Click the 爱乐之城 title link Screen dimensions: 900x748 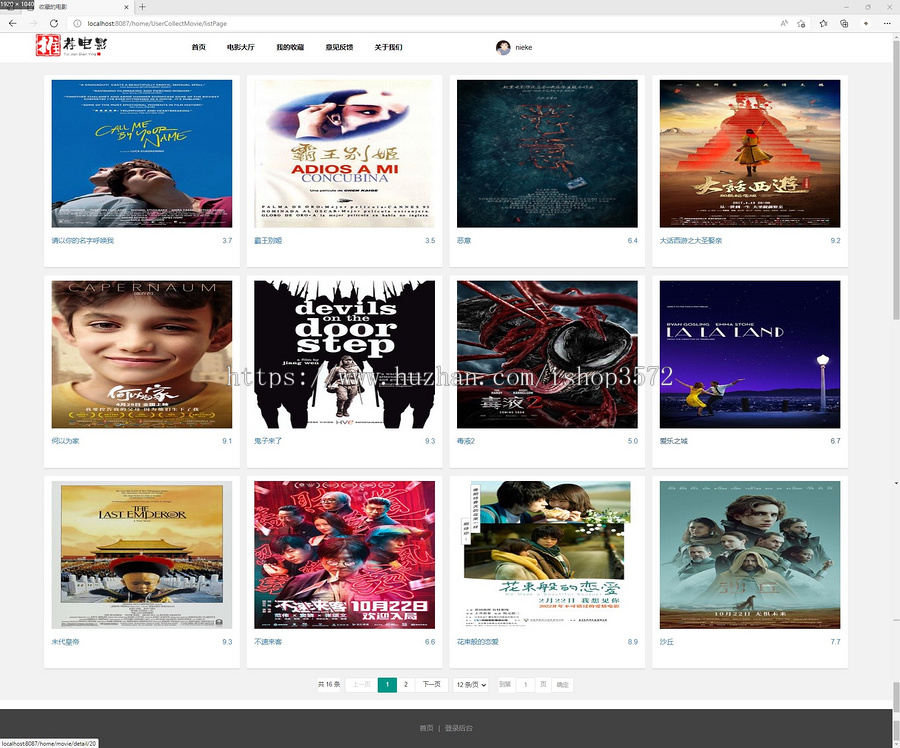tap(673, 441)
